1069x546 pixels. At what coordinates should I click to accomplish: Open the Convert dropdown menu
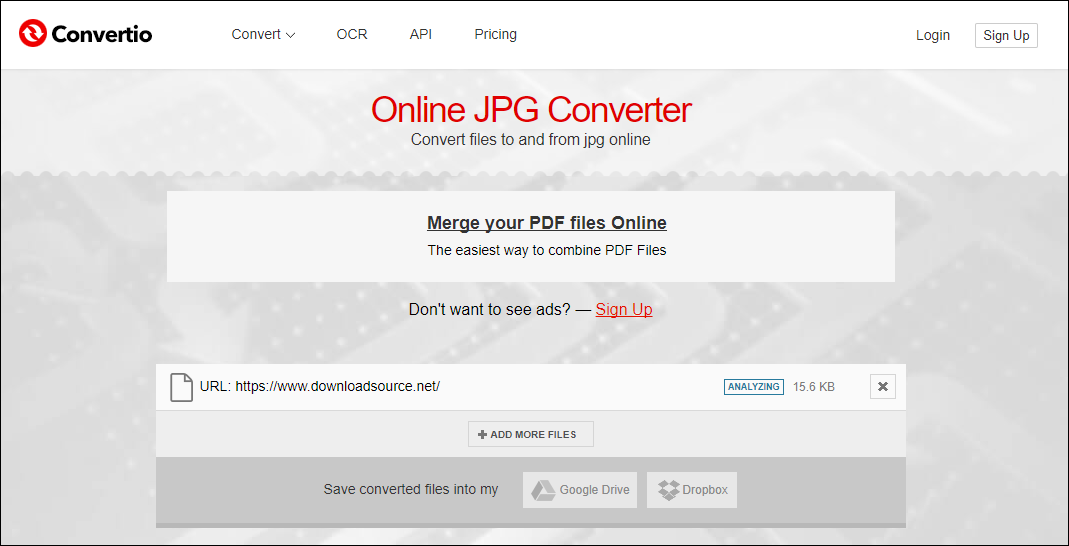point(263,35)
